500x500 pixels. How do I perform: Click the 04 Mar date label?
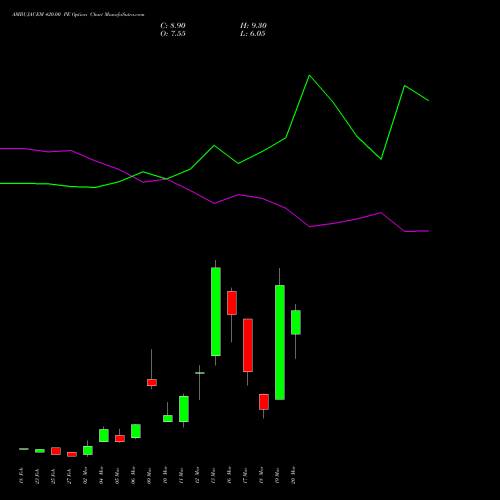pos(101,475)
